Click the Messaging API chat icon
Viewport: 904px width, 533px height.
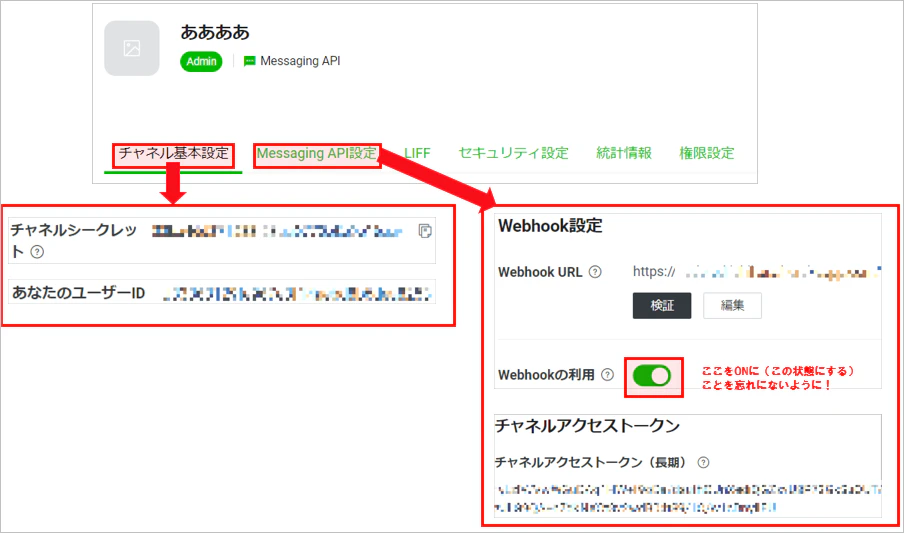(249, 61)
